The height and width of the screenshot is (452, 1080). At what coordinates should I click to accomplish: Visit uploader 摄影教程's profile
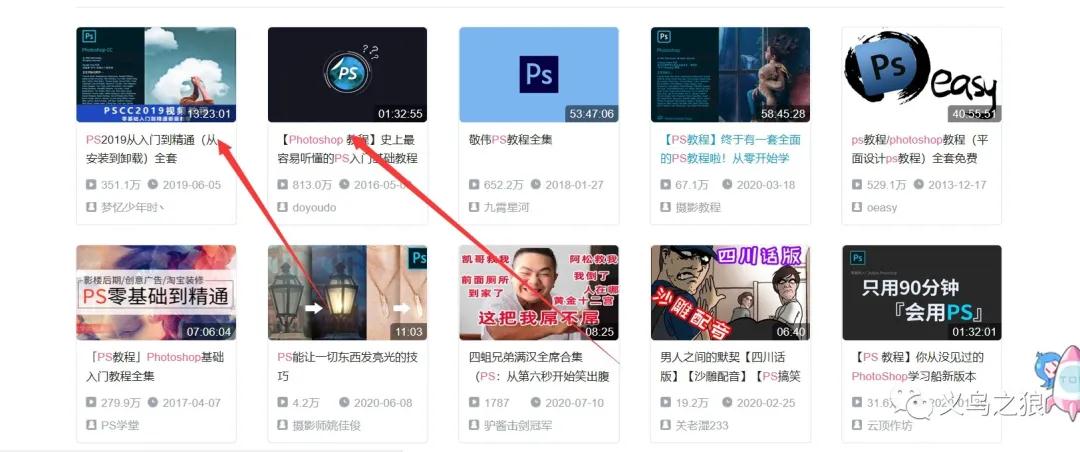coord(697,207)
